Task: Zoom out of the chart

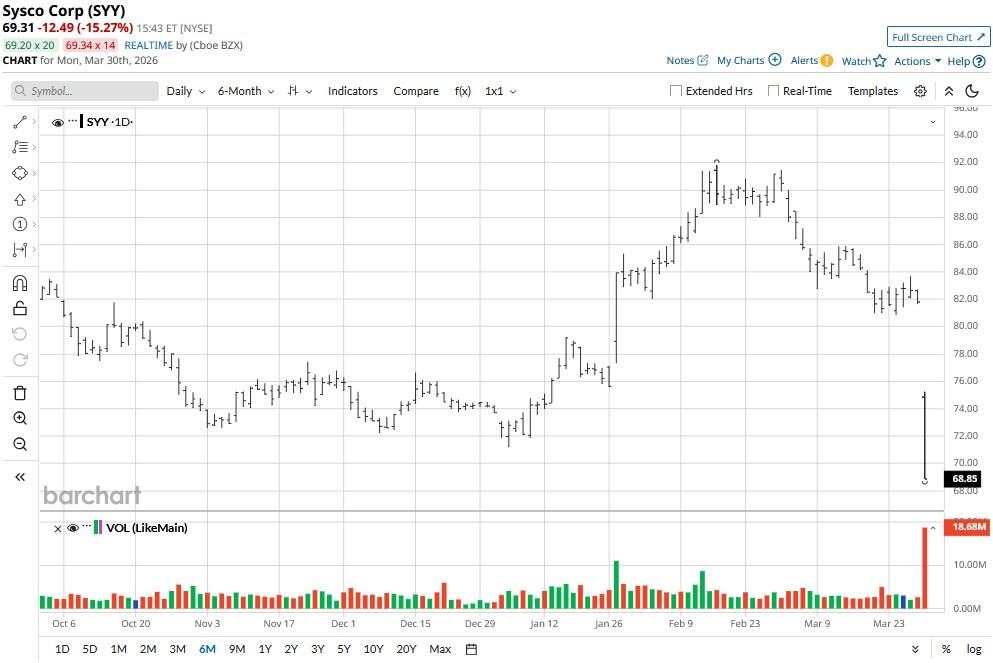Action: [20, 444]
